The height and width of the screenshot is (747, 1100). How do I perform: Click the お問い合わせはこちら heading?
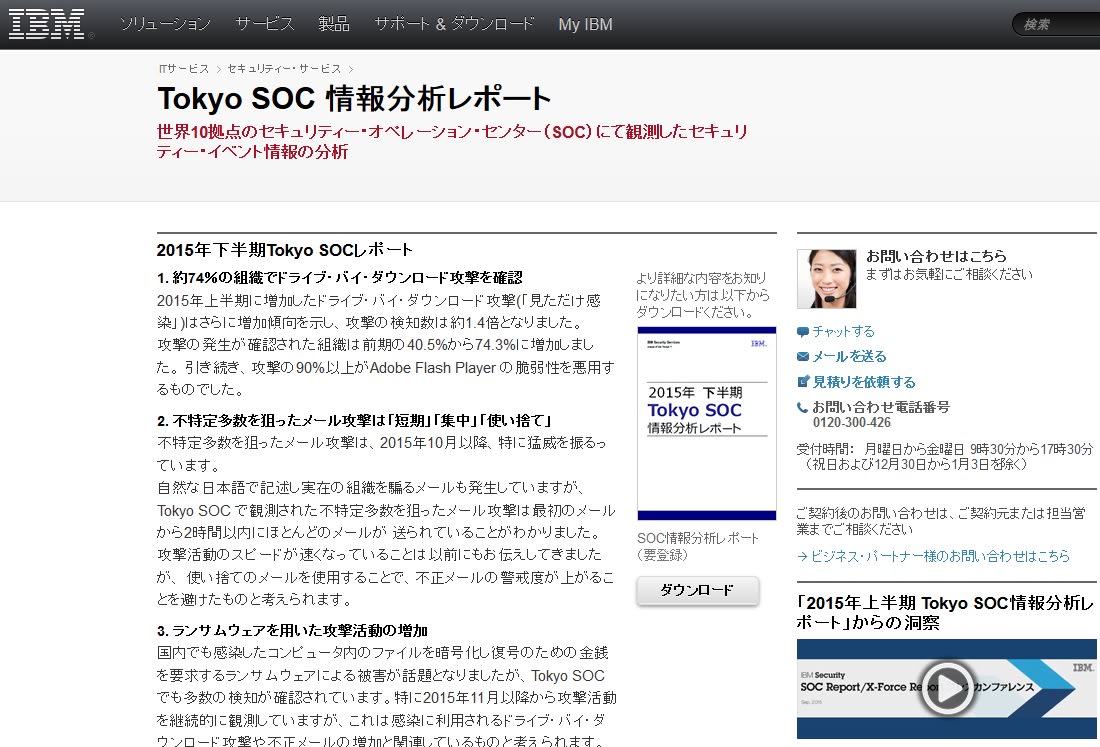click(936, 256)
